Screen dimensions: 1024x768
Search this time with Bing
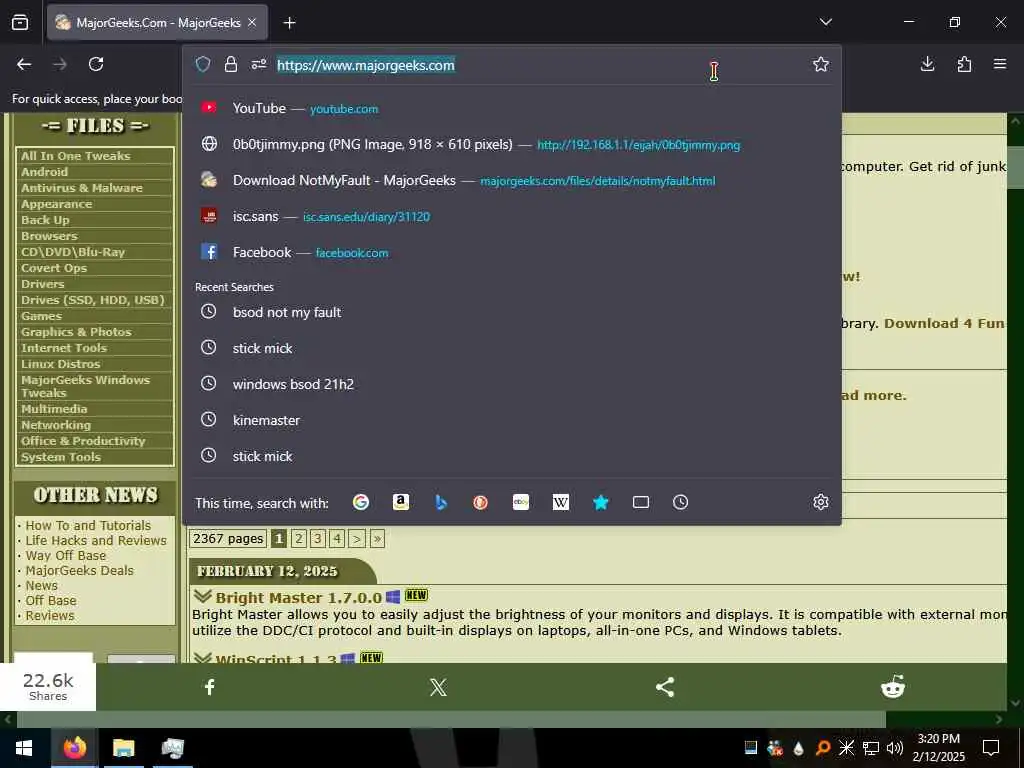pos(441,502)
